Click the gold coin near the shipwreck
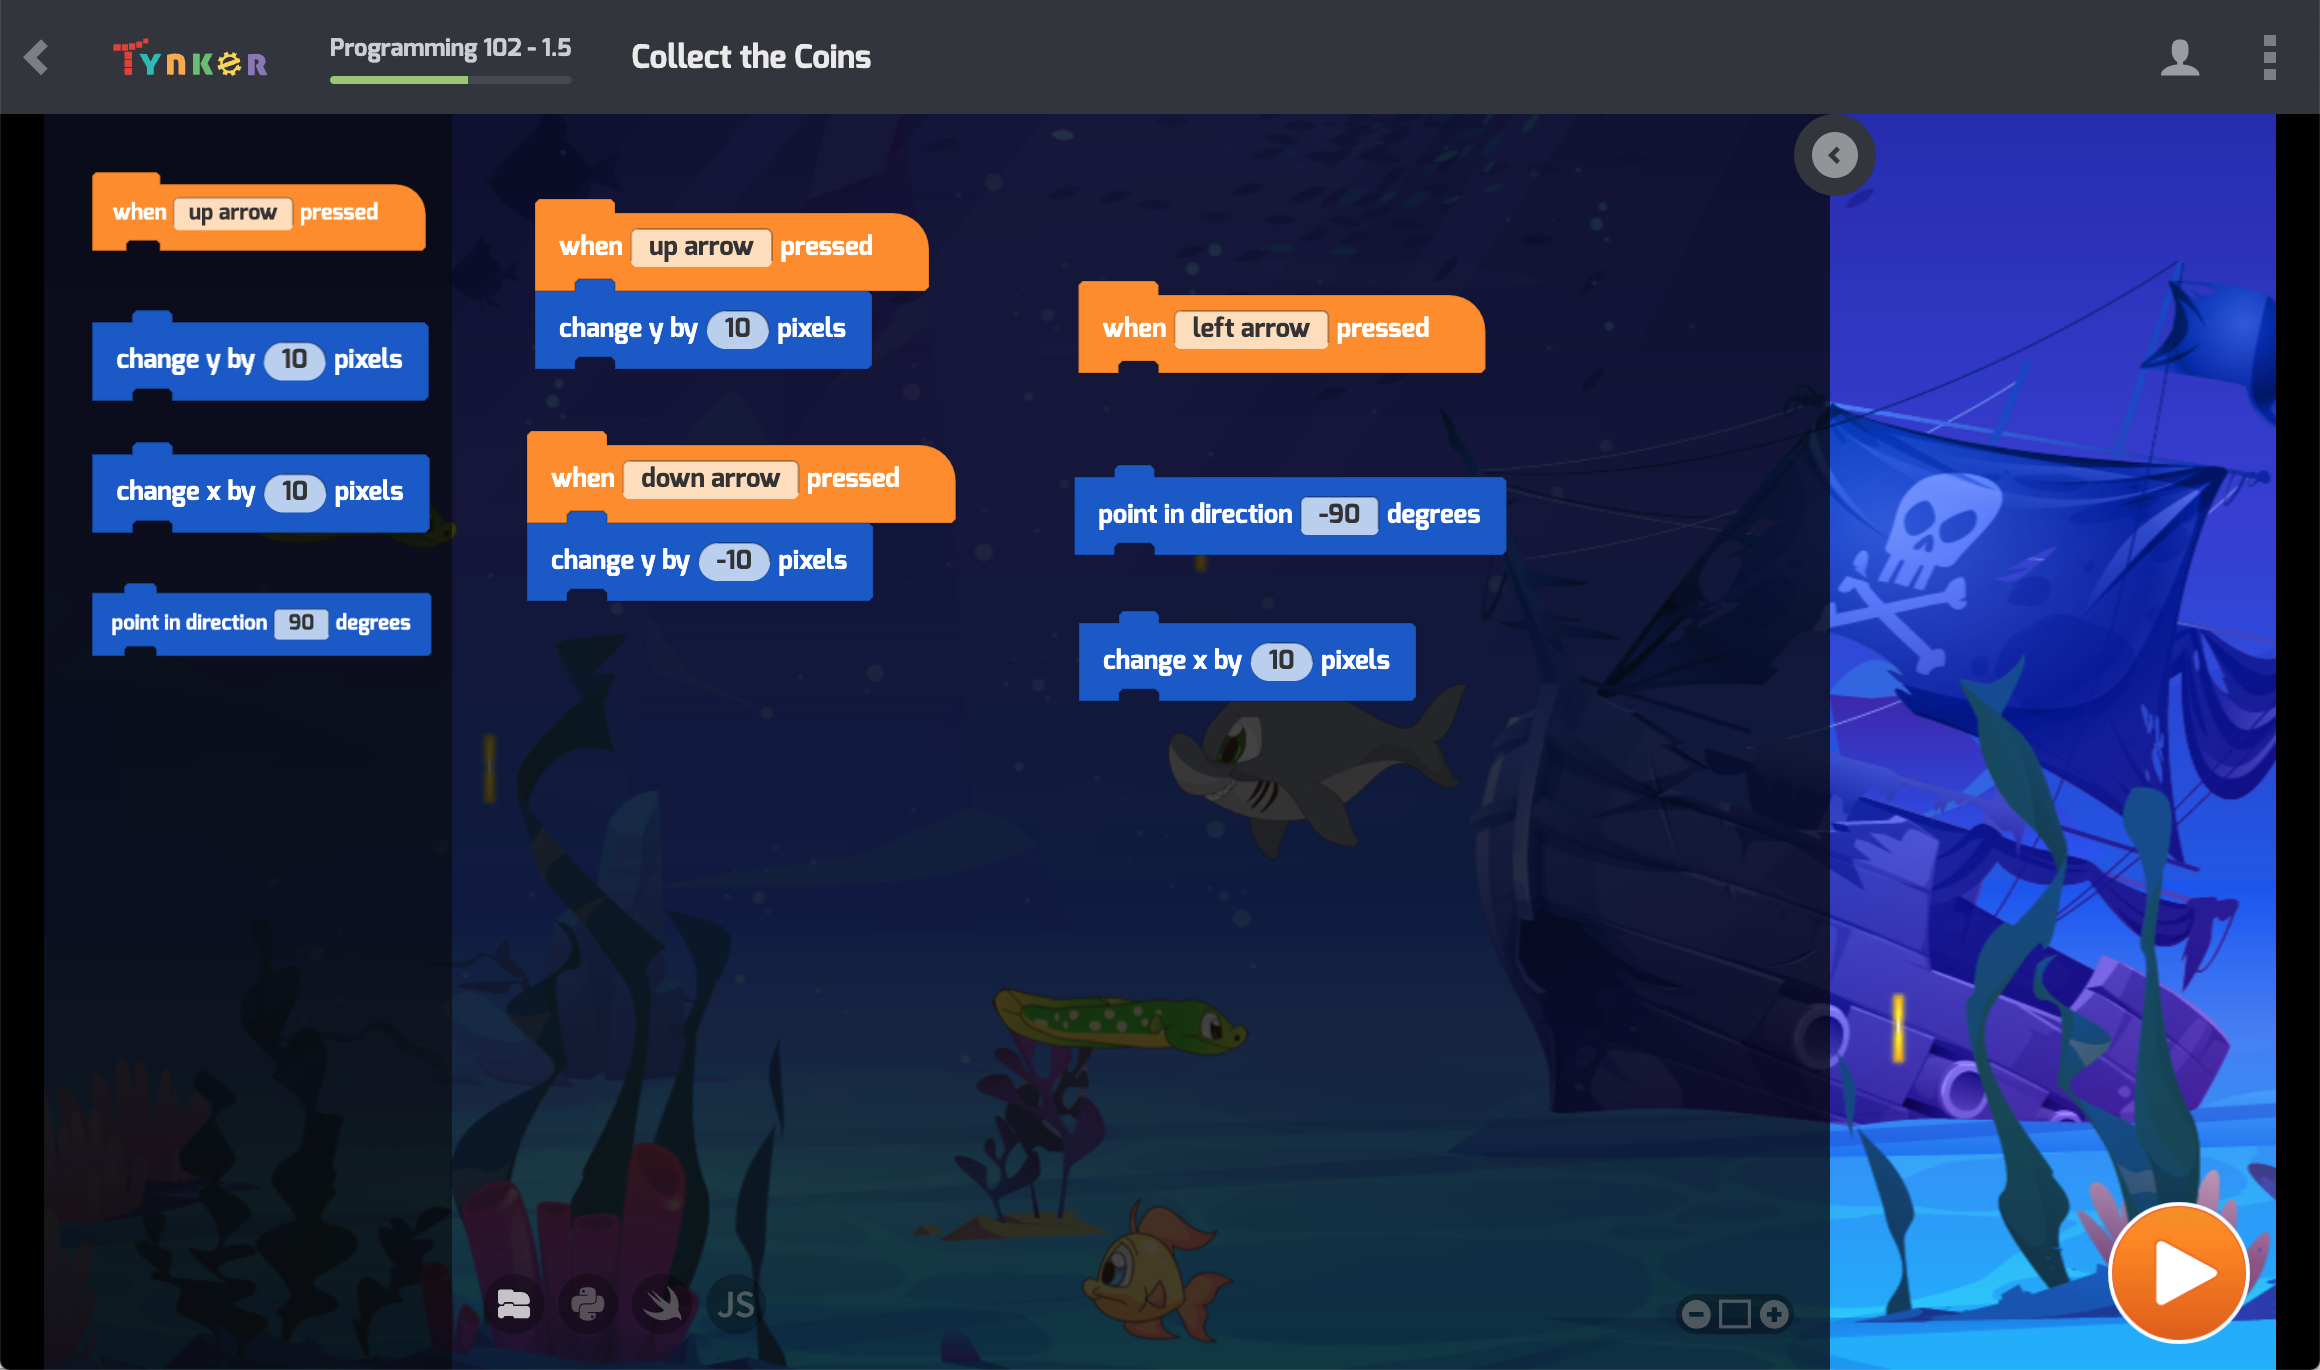Viewport: 2320px width, 1370px height. [x=1897, y=1027]
